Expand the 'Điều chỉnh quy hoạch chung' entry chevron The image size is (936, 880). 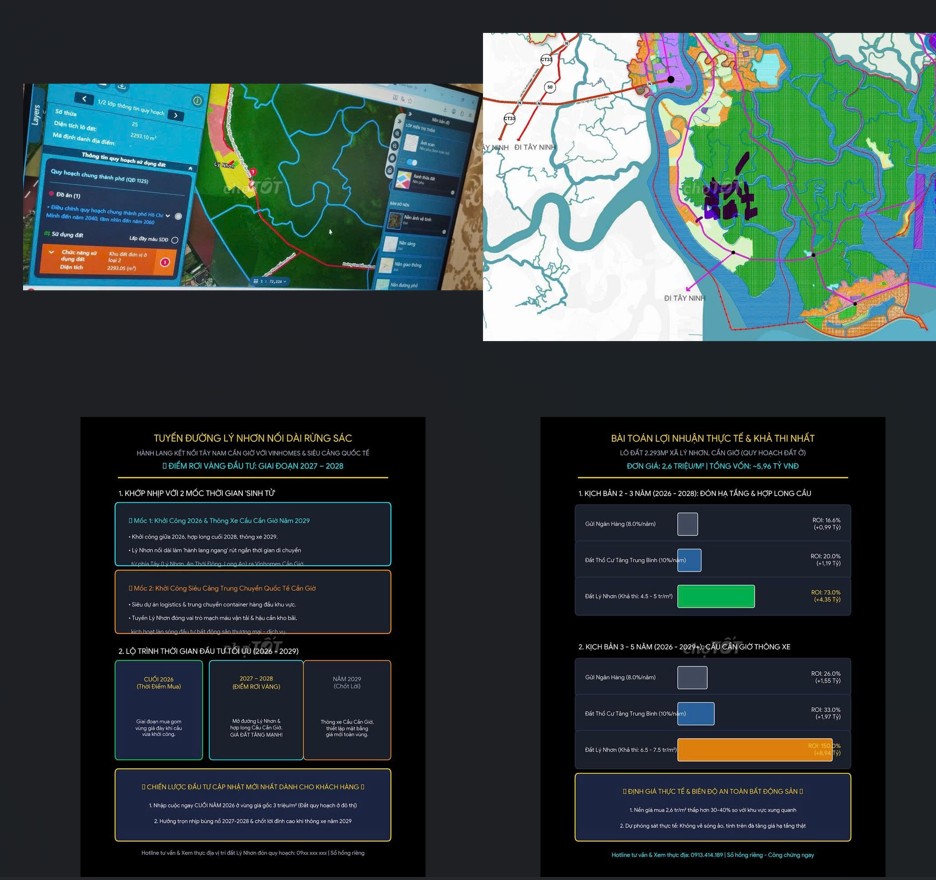[x=168, y=215]
